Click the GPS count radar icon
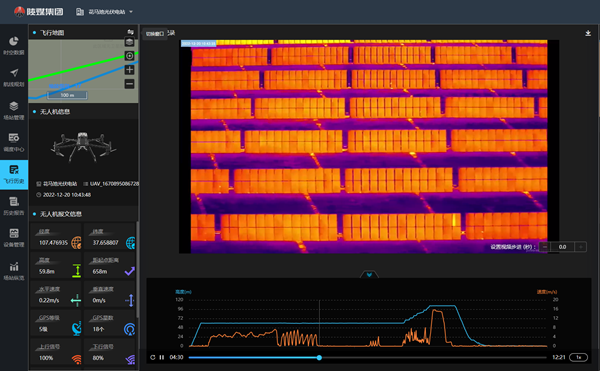Viewport: 600px width, 371px height. coord(130,329)
